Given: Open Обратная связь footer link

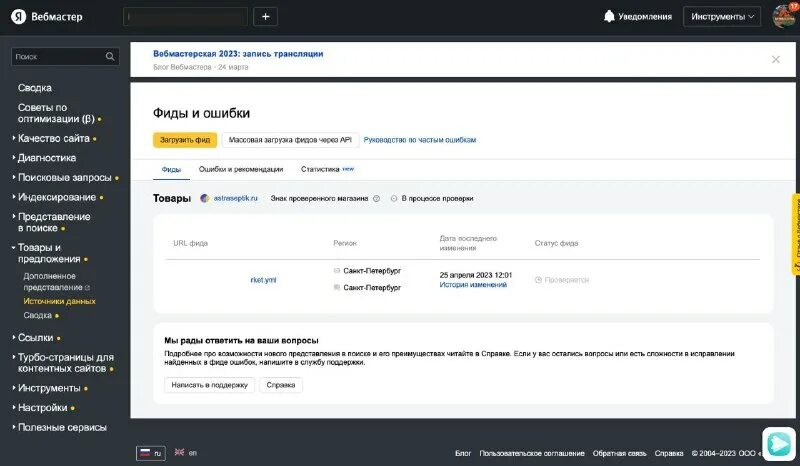Looking at the screenshot, I should point(619,453).
